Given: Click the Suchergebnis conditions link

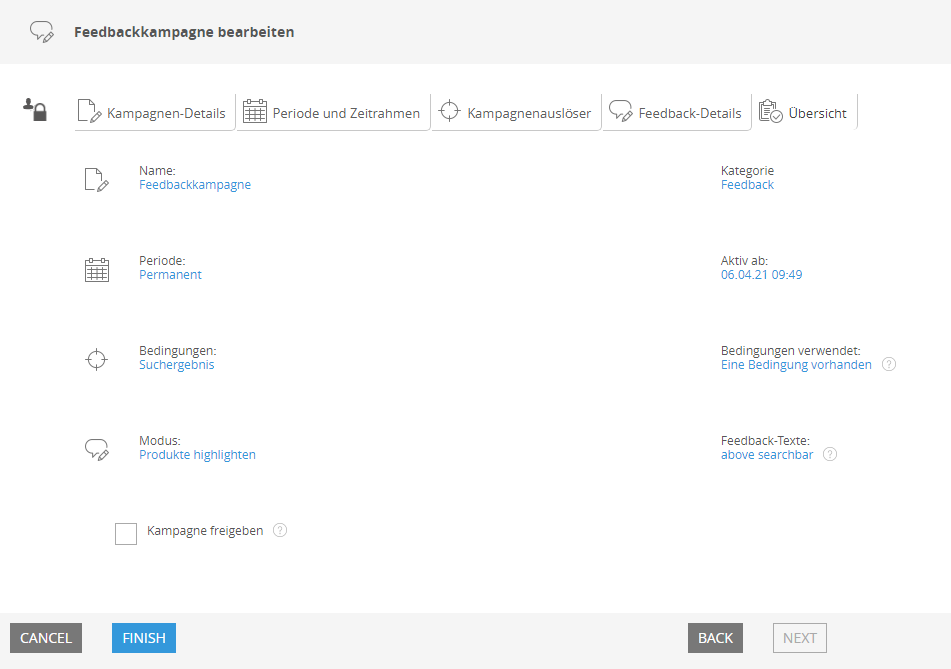Looking at the screenshot, I should point(176,365).
